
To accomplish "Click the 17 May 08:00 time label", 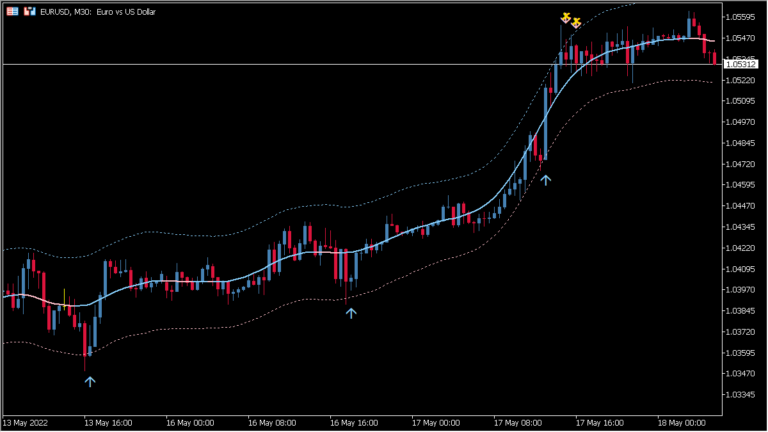I will coord(519,422).
